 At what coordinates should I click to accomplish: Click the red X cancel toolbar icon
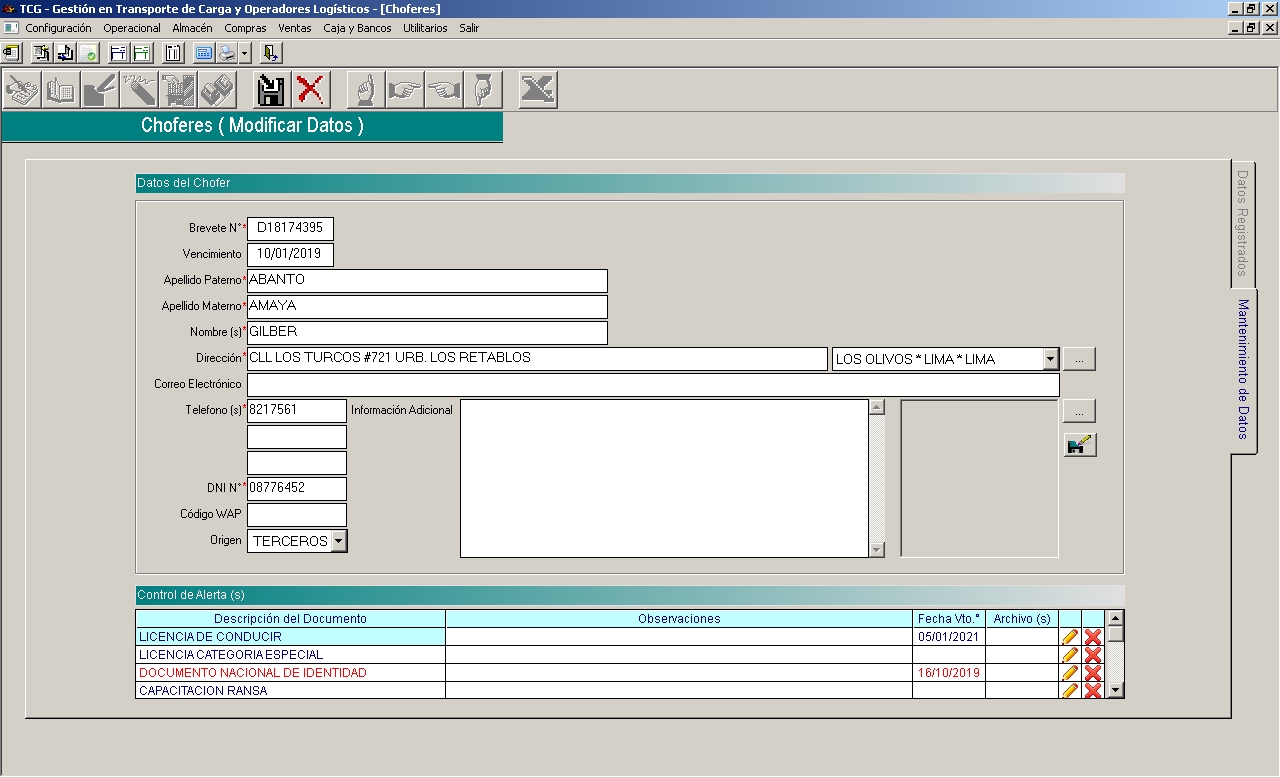[311, 90]
